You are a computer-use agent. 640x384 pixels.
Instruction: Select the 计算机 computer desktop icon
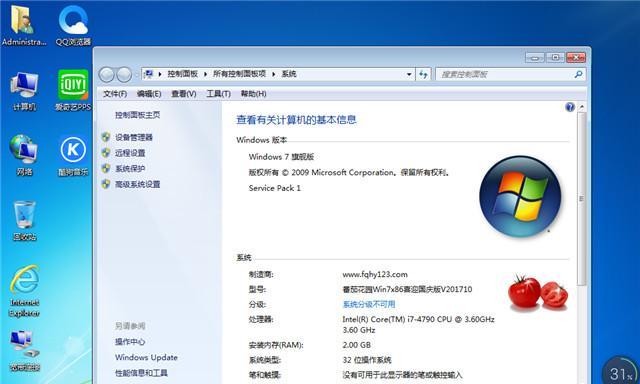click(24, 91)
